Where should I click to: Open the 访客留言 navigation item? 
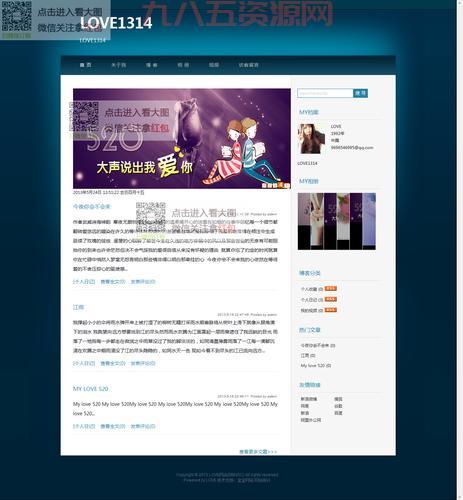click(x=249, y=65)
